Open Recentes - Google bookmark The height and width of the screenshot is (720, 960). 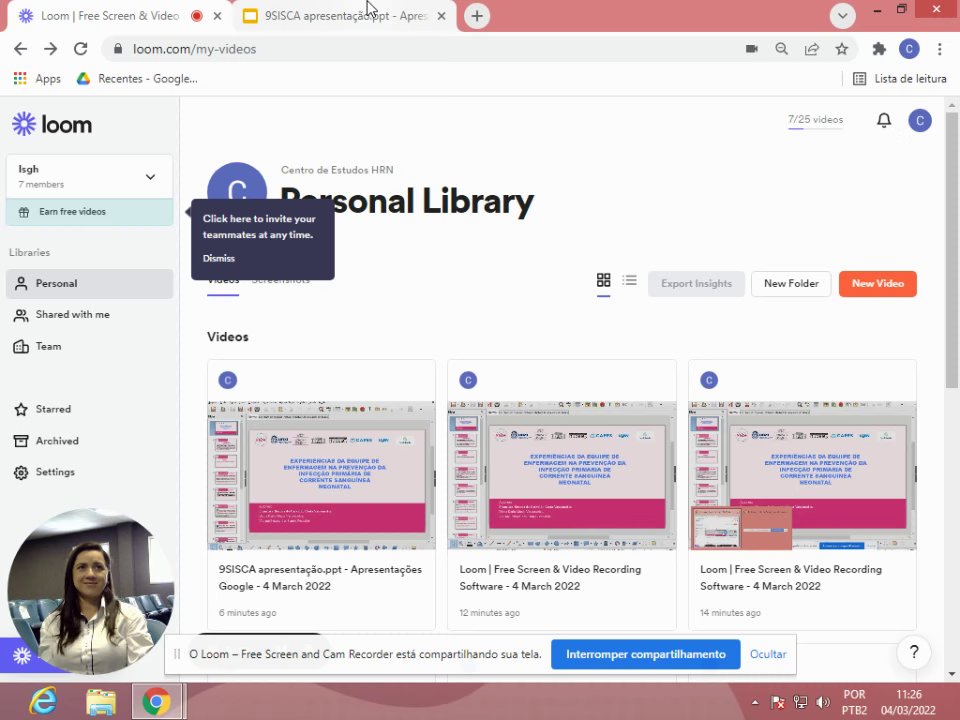point(137,78)
